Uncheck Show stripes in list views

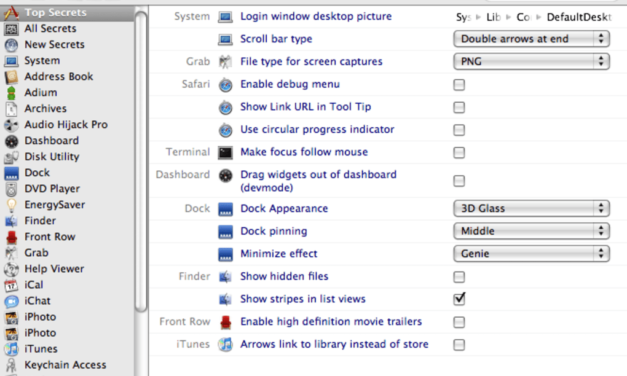(x=459, y=298)
